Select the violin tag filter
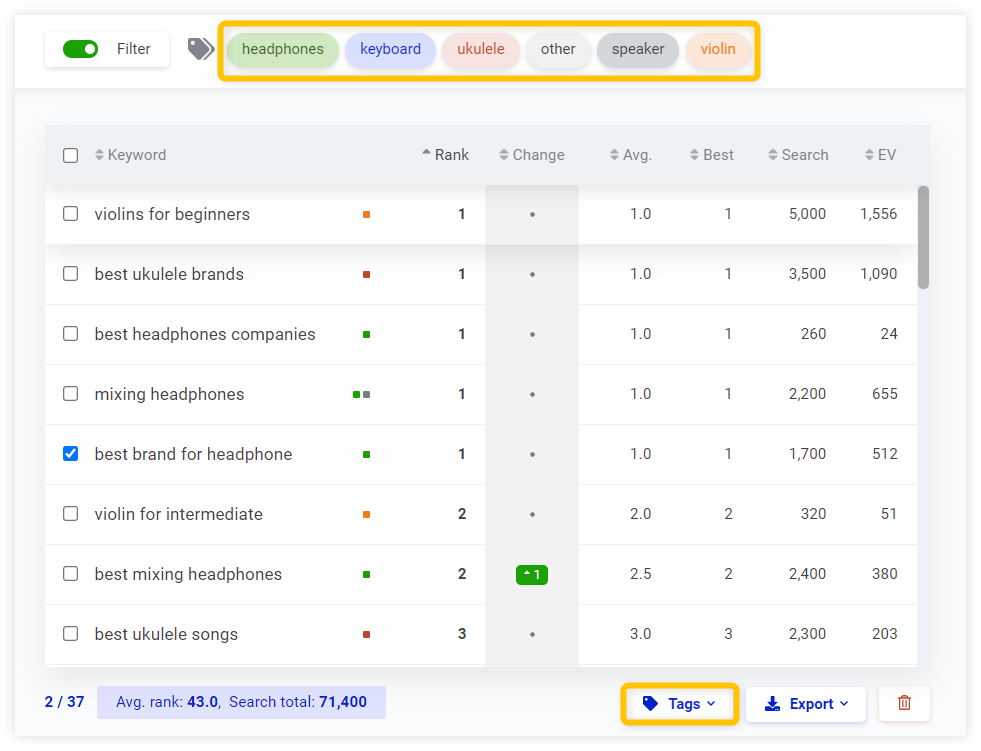This screenshot has width=981, height=751. 718,49
